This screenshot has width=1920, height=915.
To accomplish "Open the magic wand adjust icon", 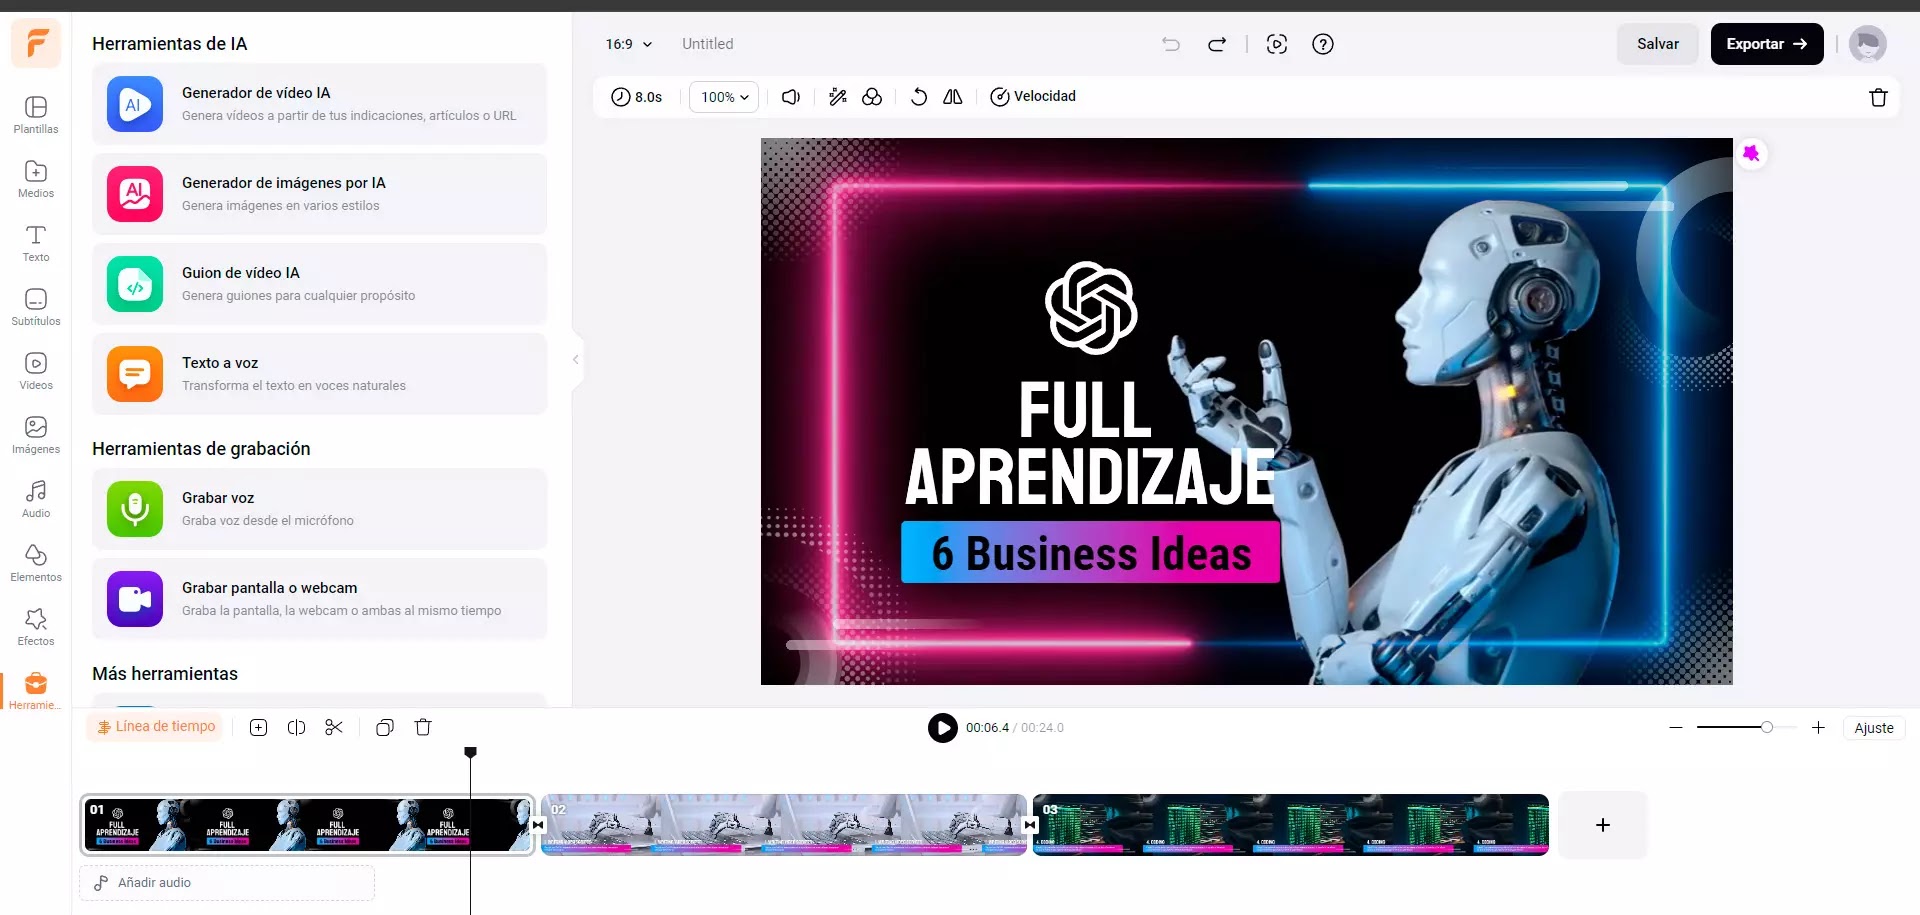I will 838,97.
